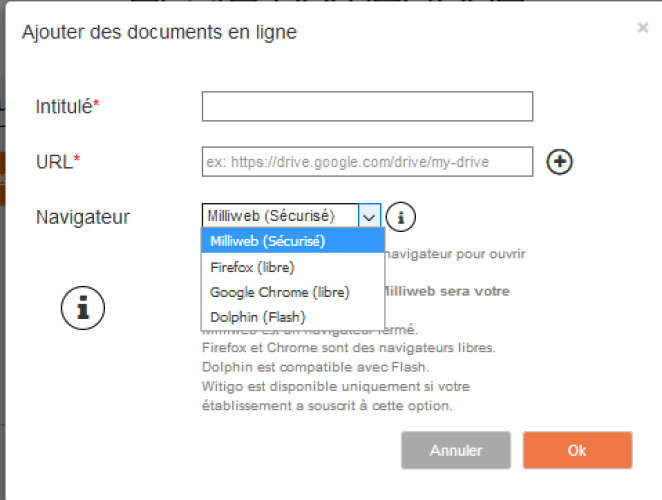Confirm with the orange Ok button
The width and height of the screenshot is (662, 500).
click(x=577, y=450)
